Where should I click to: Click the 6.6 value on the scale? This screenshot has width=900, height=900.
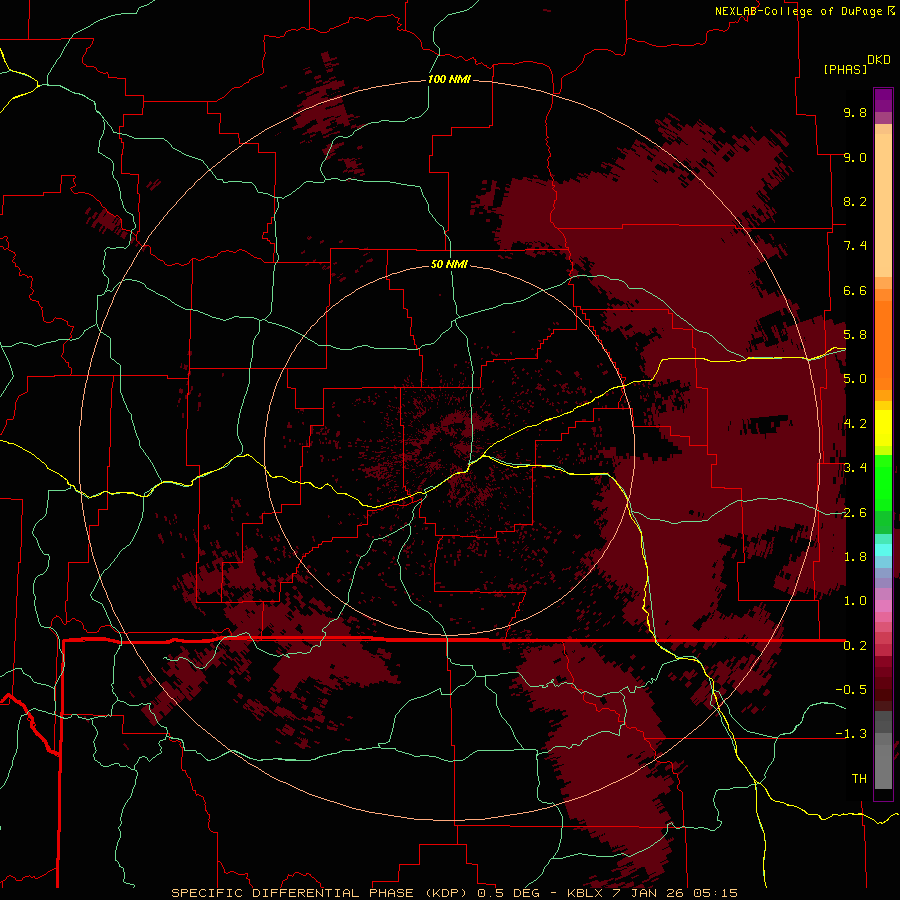point(855,290)
